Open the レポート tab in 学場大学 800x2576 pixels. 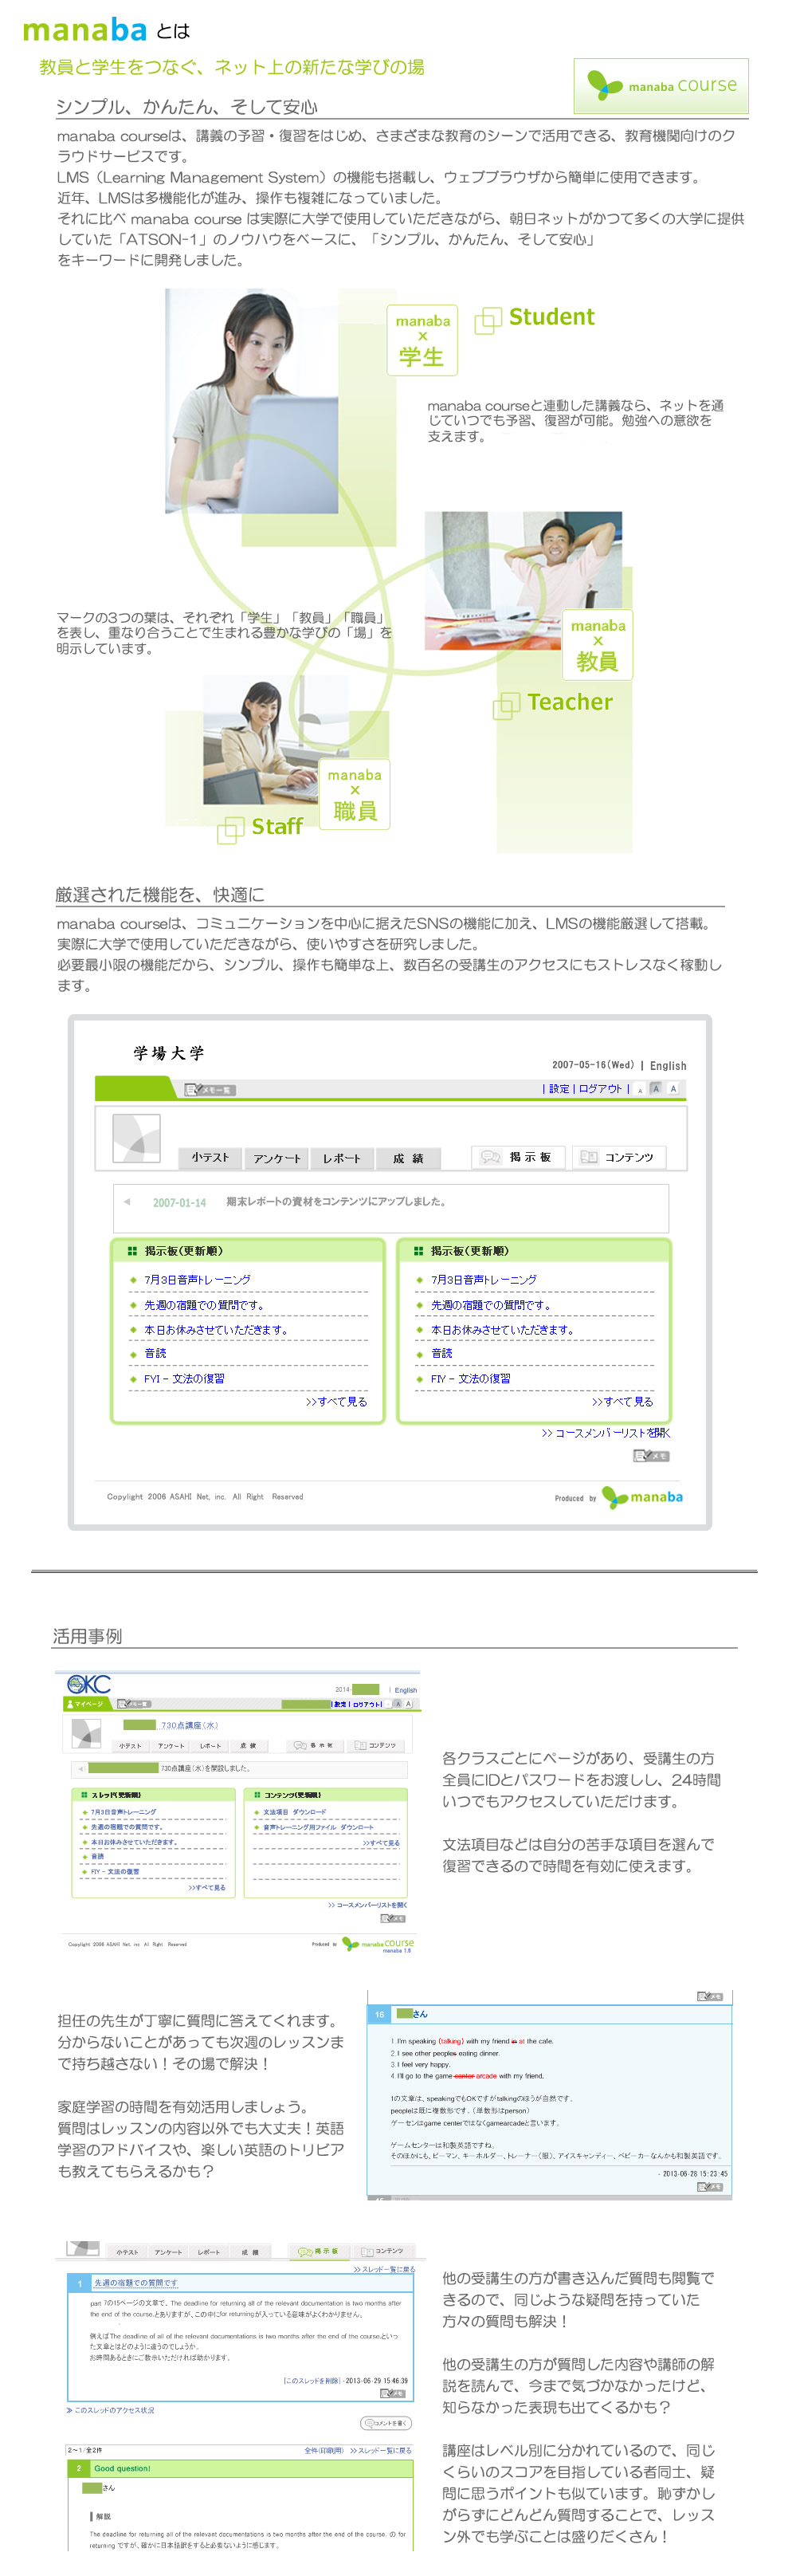pos(341,1158)
